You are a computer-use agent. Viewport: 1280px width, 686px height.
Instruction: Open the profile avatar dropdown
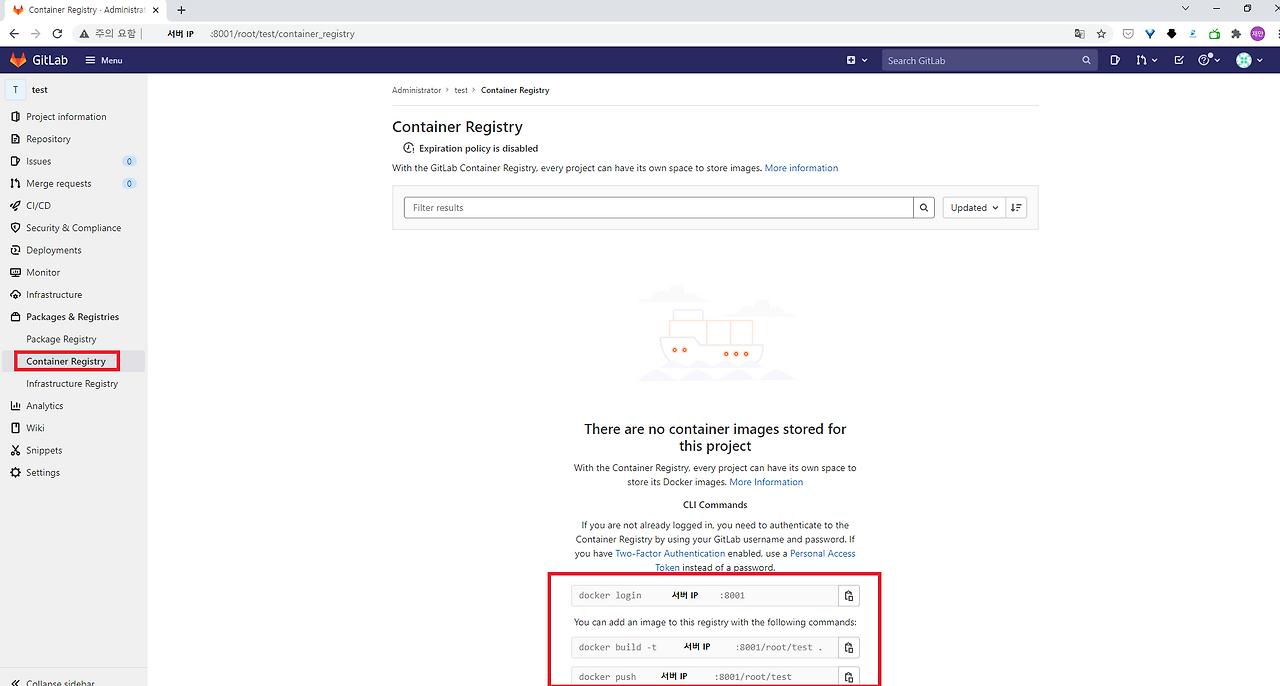(x=1244, y=60)
